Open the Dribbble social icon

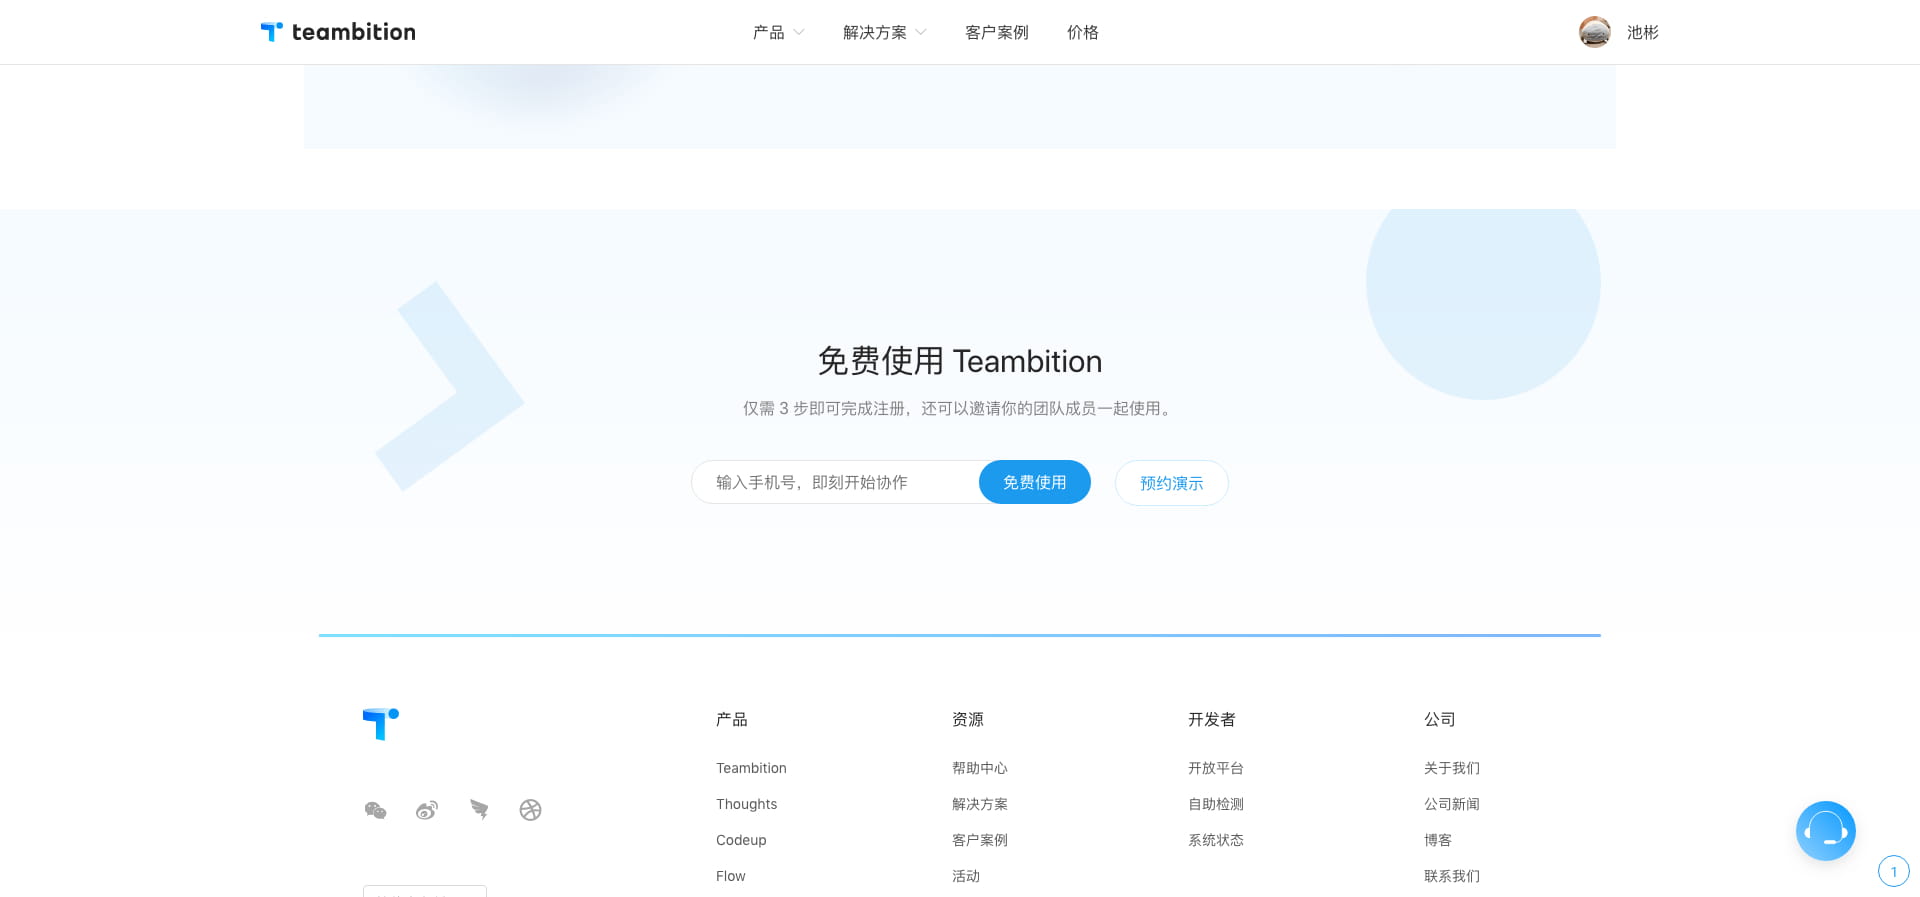[530, 810]
